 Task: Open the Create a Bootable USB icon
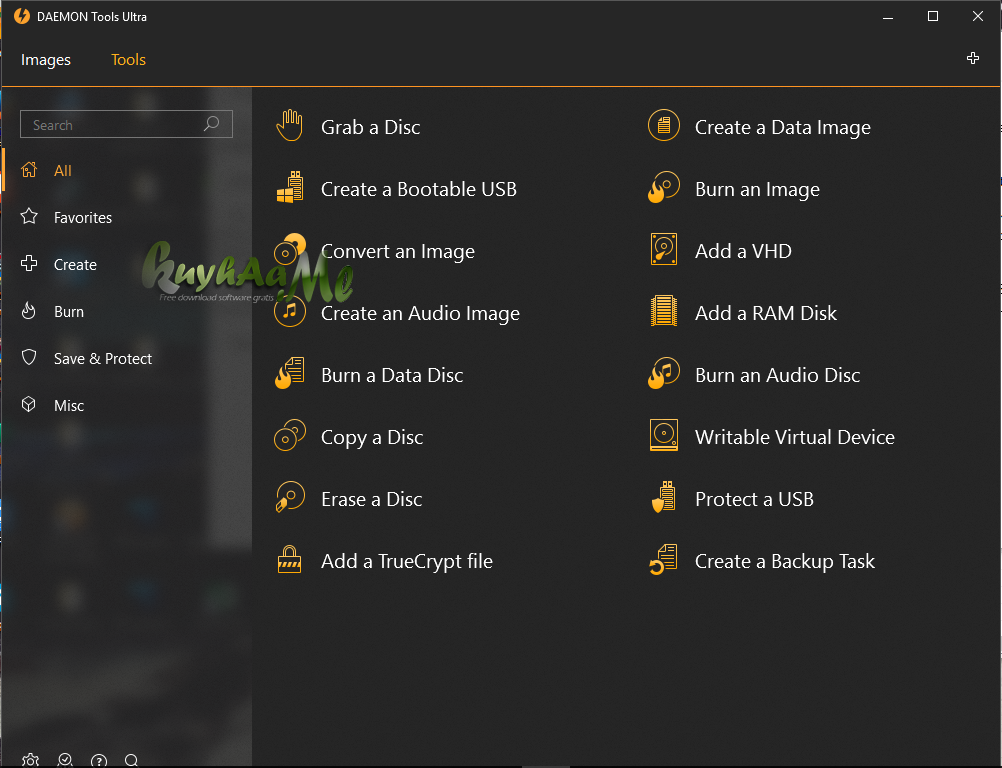[289, 187]
